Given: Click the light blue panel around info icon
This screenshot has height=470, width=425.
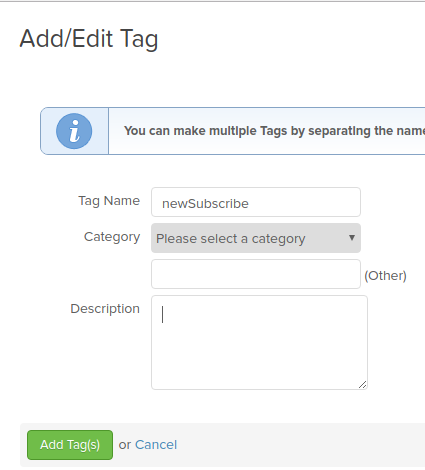Looking at the screenshot, I should 74,131.
